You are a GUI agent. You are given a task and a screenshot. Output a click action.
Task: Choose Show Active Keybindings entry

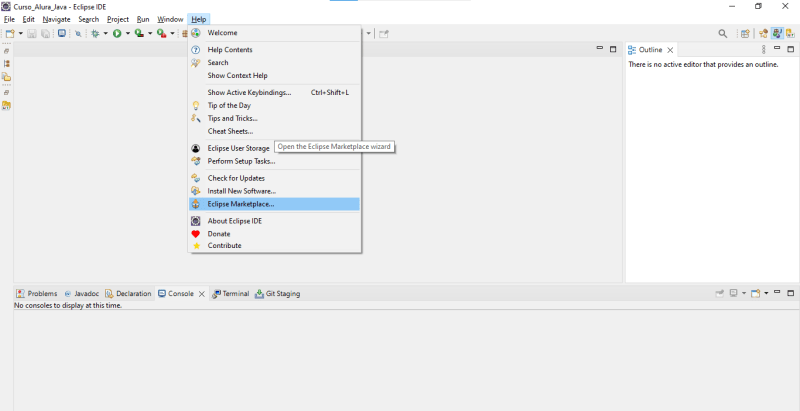274,92
